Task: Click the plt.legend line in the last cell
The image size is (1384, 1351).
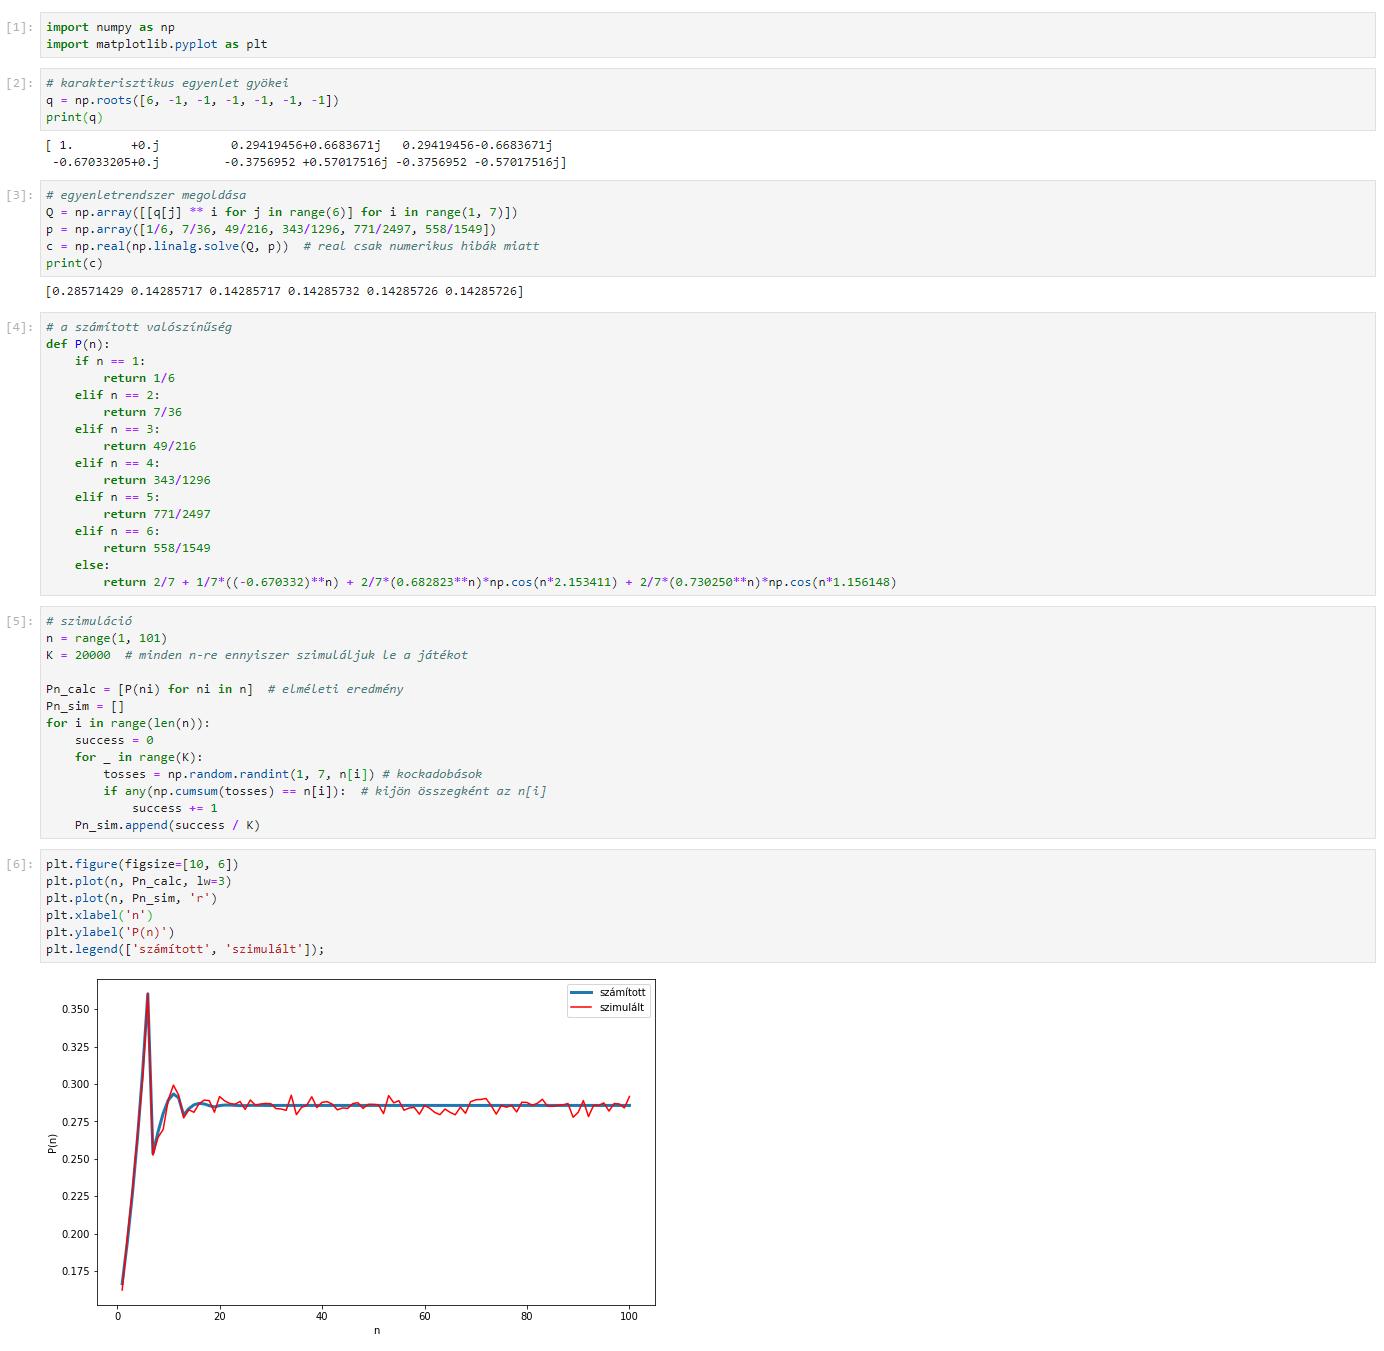Action: (x=185, y=949)
